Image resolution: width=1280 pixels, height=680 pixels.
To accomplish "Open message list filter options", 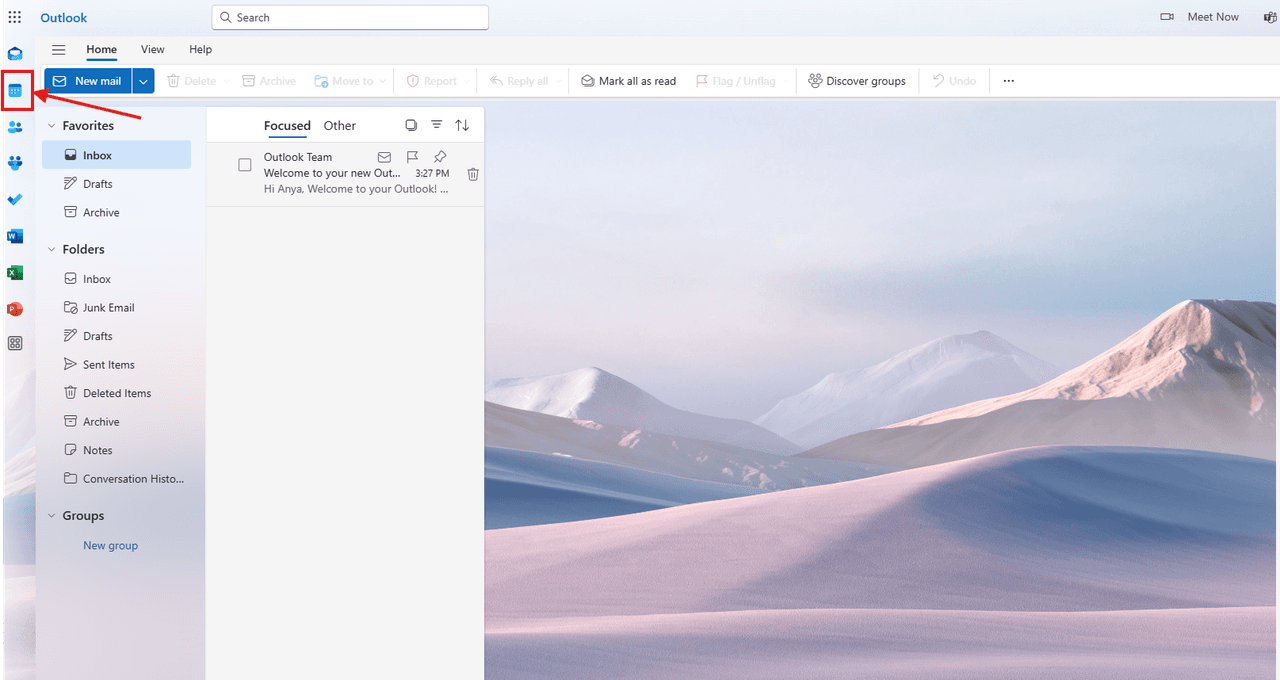I will coord(437,125).
